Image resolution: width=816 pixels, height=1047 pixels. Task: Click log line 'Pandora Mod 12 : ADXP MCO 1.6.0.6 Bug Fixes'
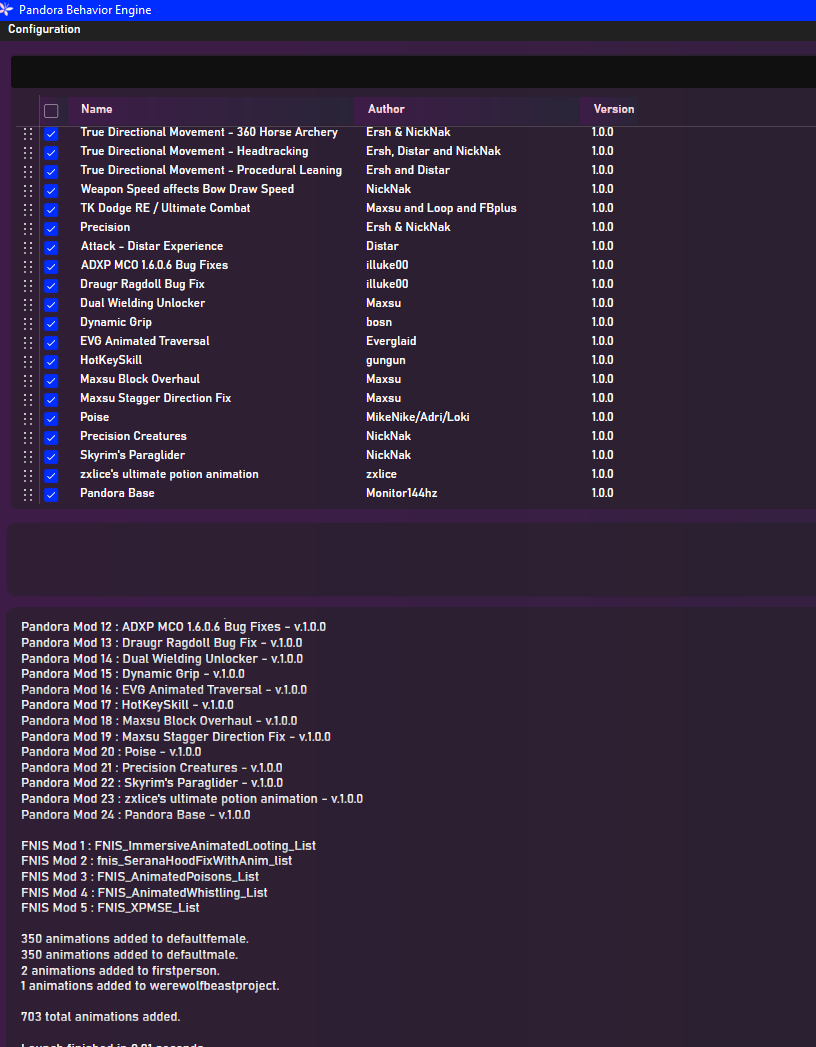174,627
